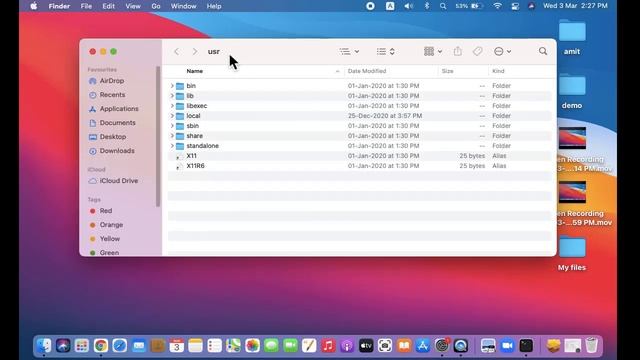Open the Share button in Finder toolbar
Viewport: 640px width, 360px height.
pyautogui.click(x=458, y=51)
